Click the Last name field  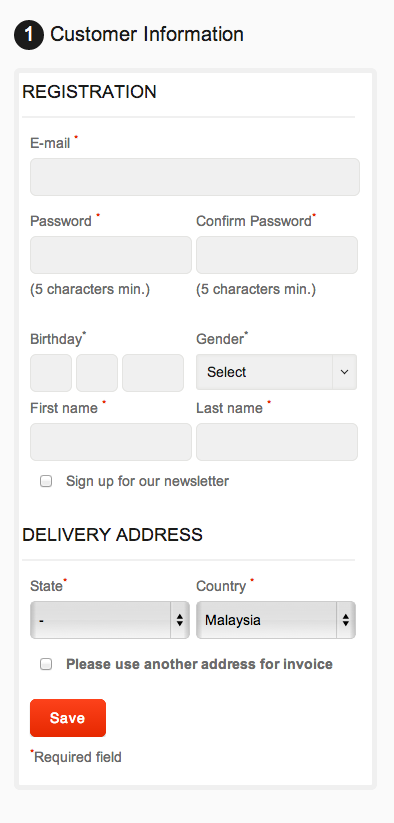[x=277, y=442]
